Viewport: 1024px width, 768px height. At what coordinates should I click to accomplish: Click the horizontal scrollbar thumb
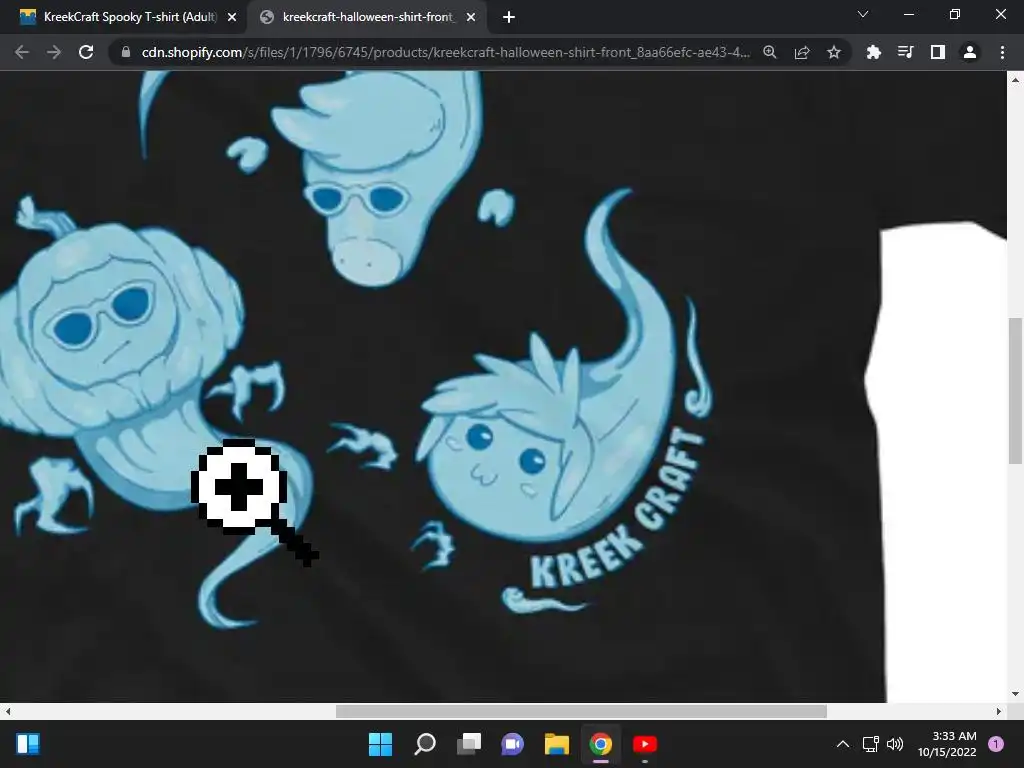coord(581,711)
